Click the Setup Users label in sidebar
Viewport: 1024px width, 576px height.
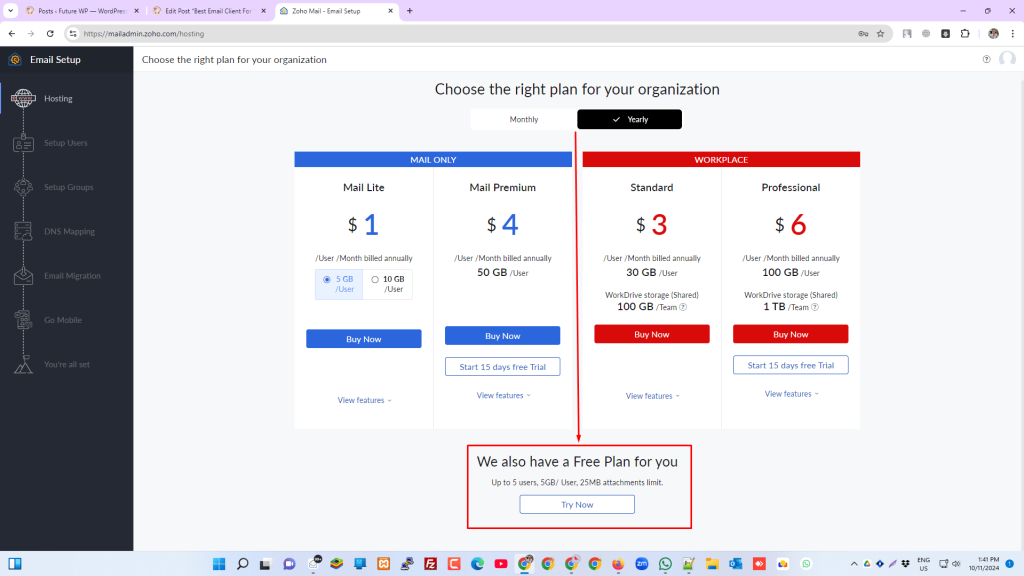65,143
